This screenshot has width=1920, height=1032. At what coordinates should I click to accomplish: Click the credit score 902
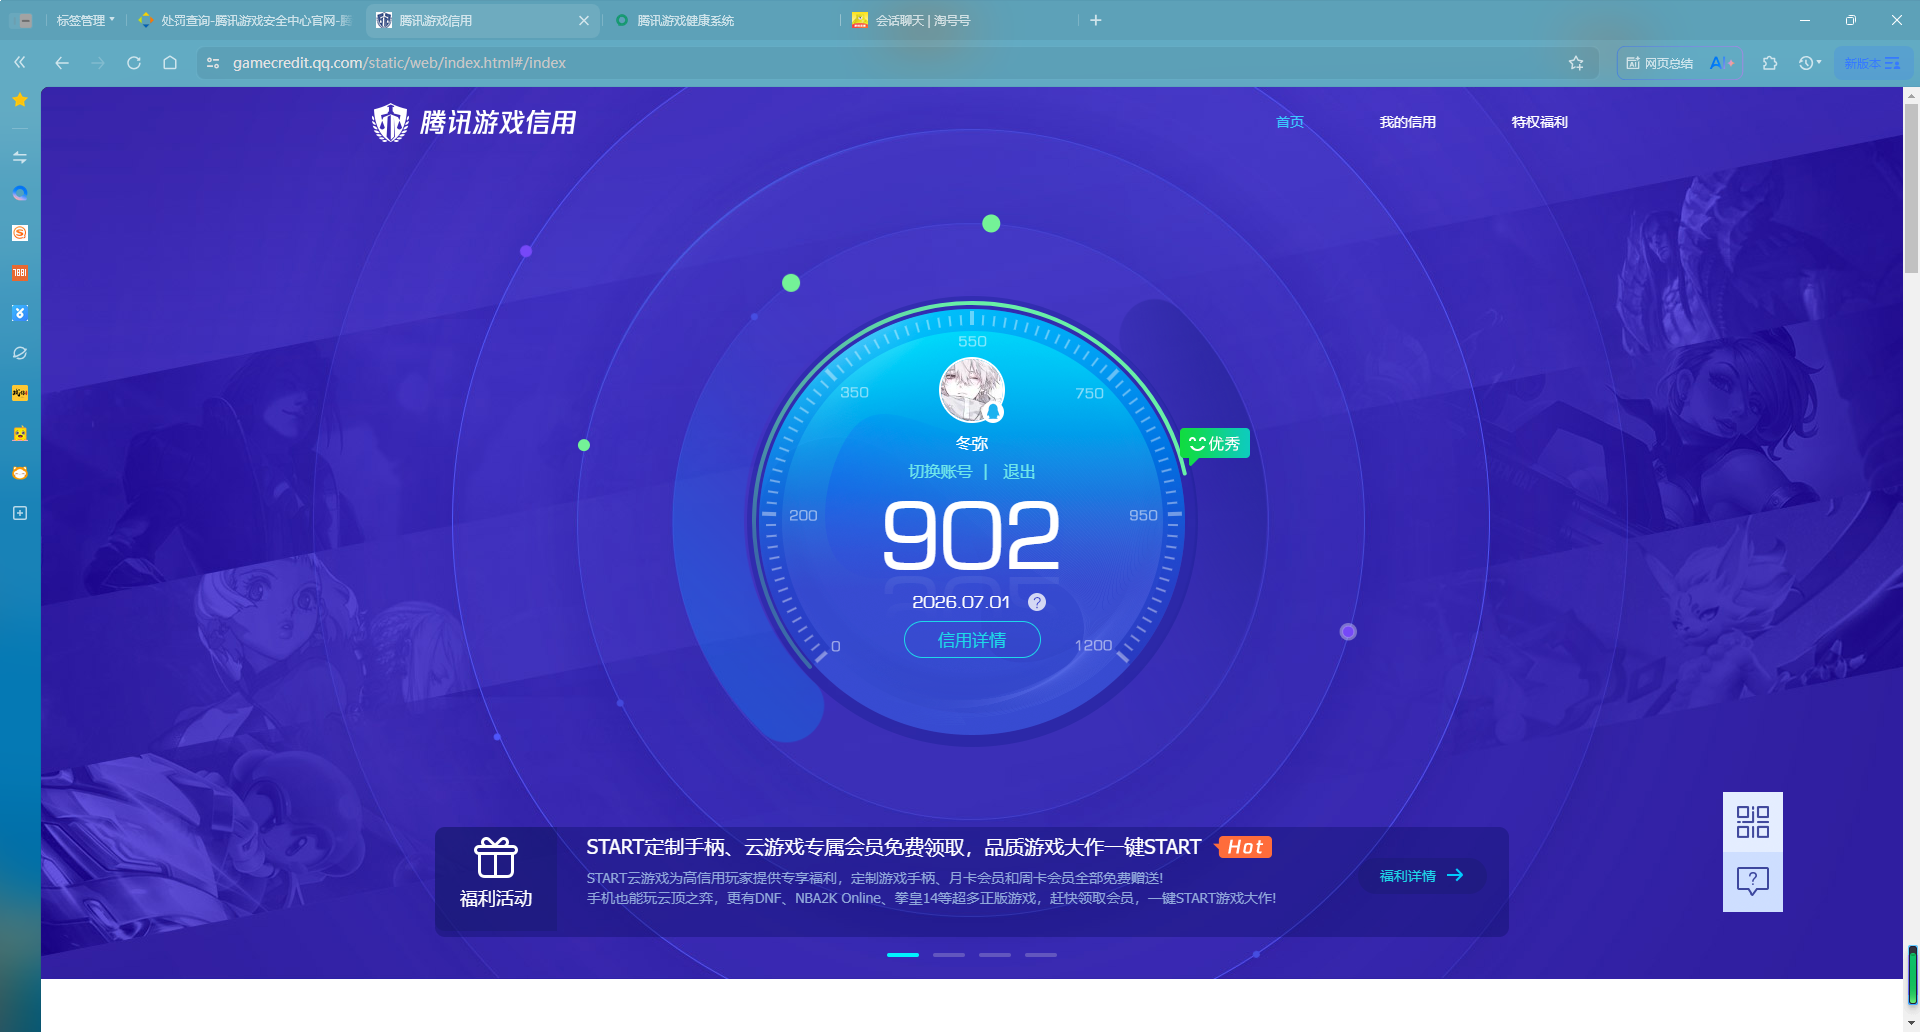pyautogui.click(x=971, y=536)
